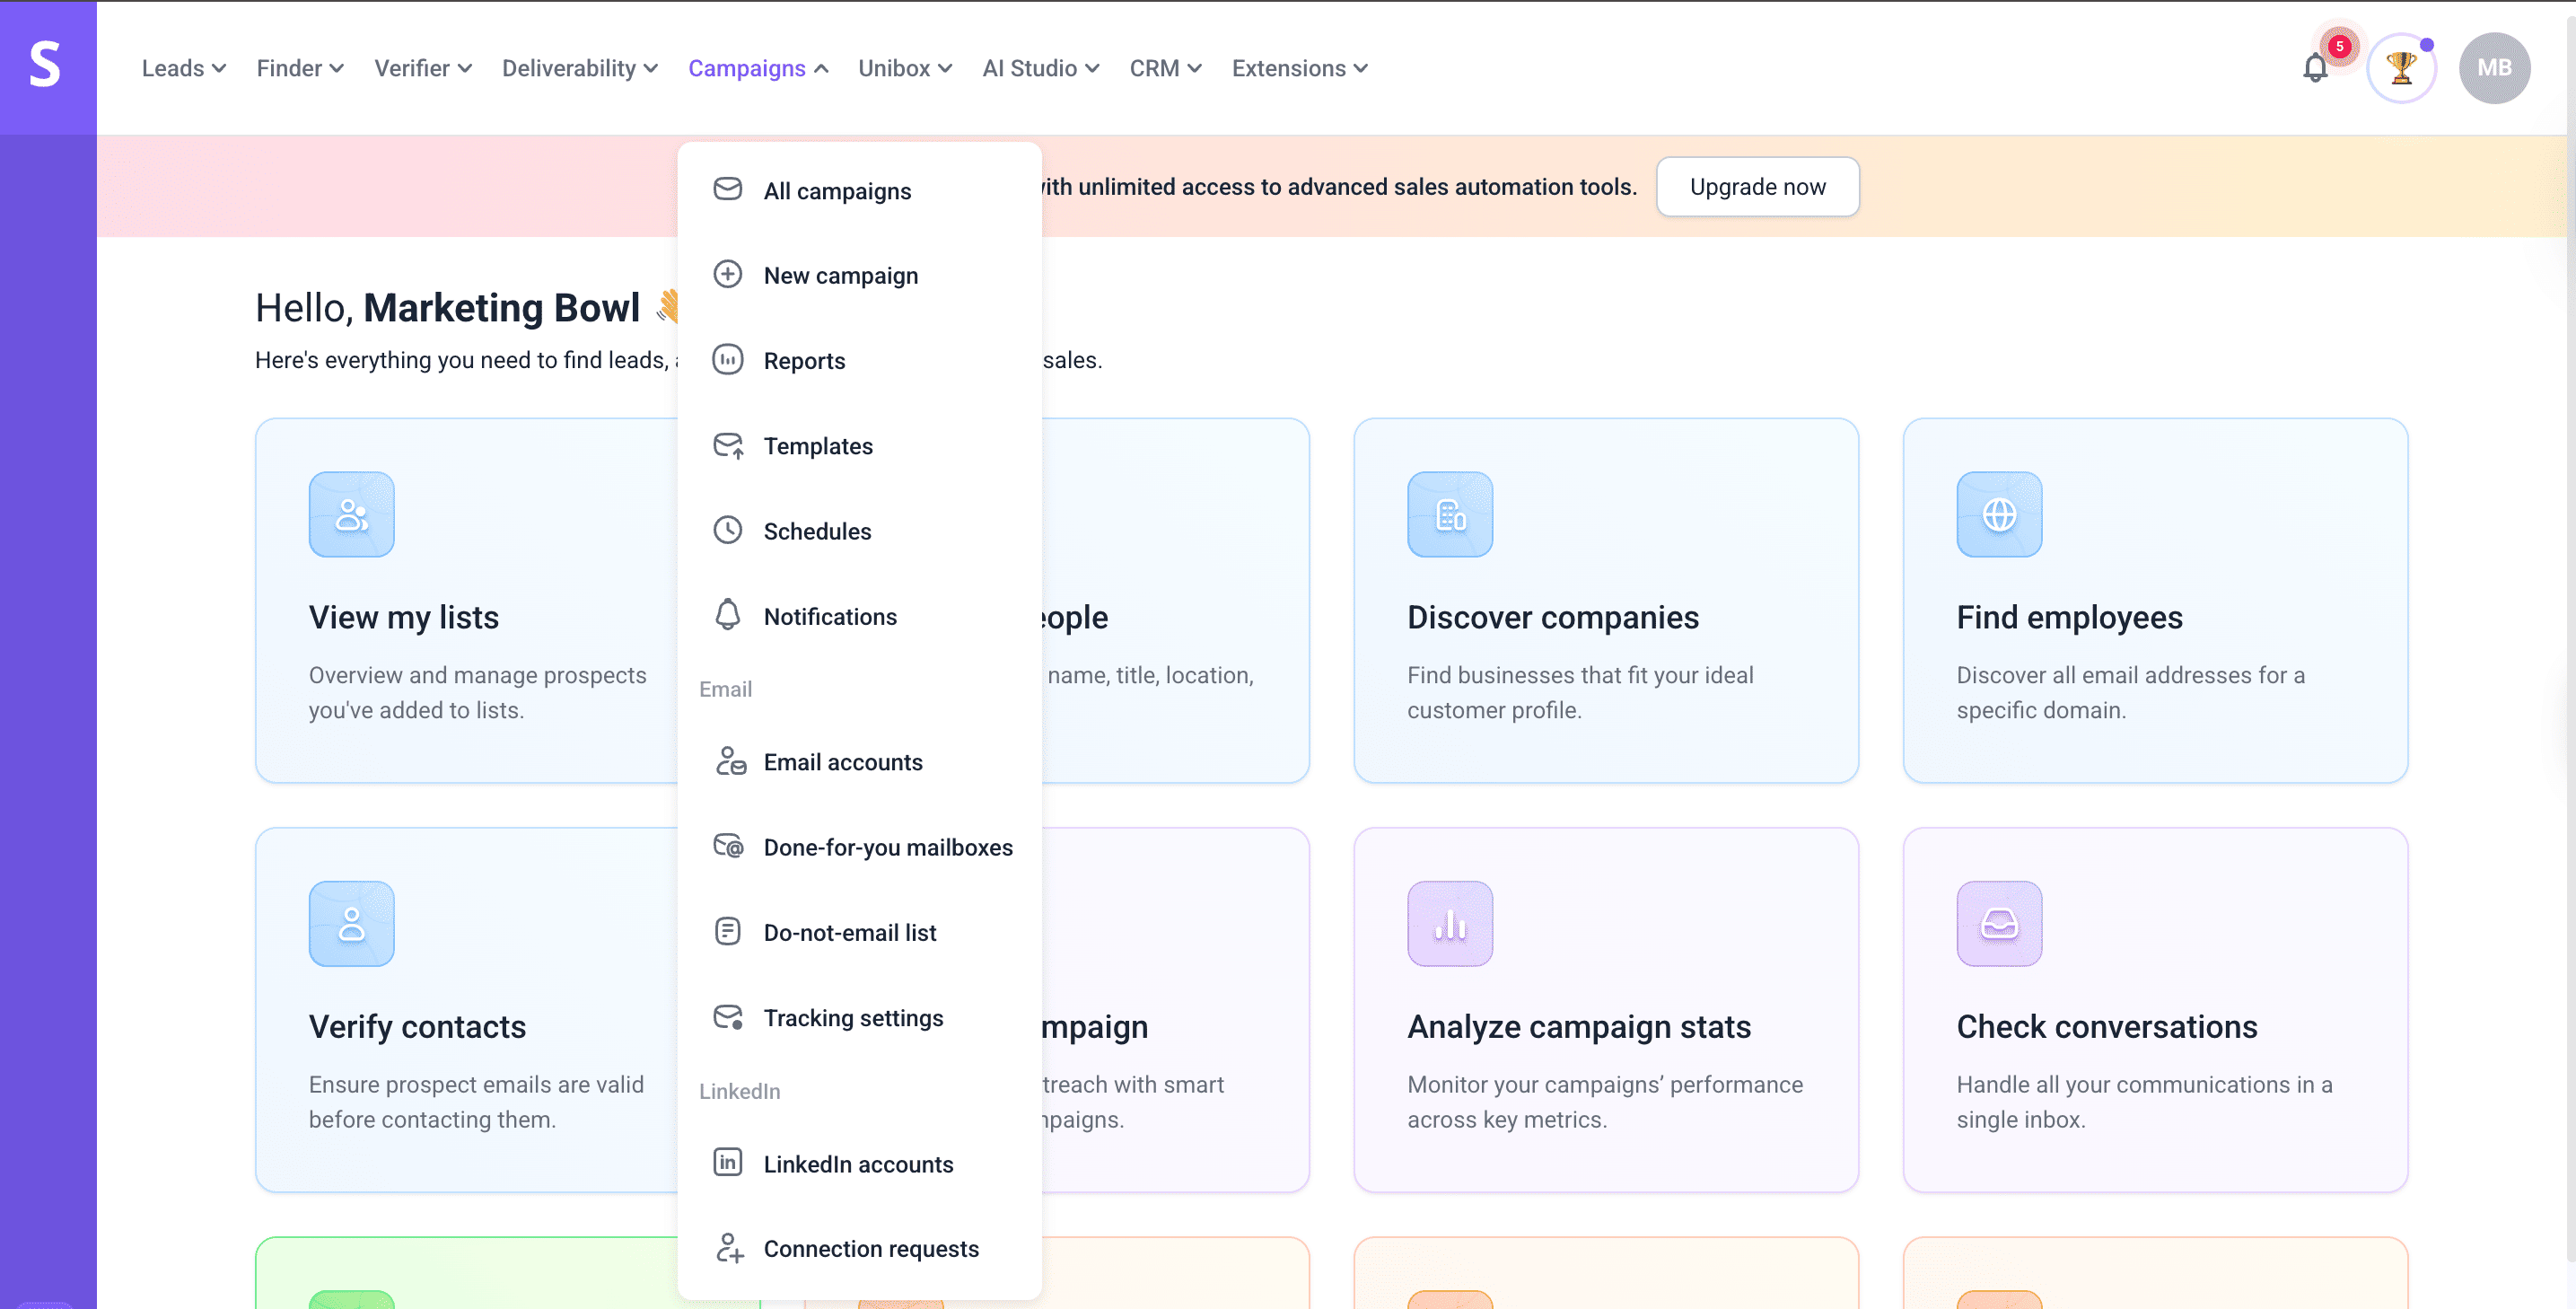2576x1309 pixels.
Task: Click the globe icon on Find employees card
Action: tap(1999, 514)
